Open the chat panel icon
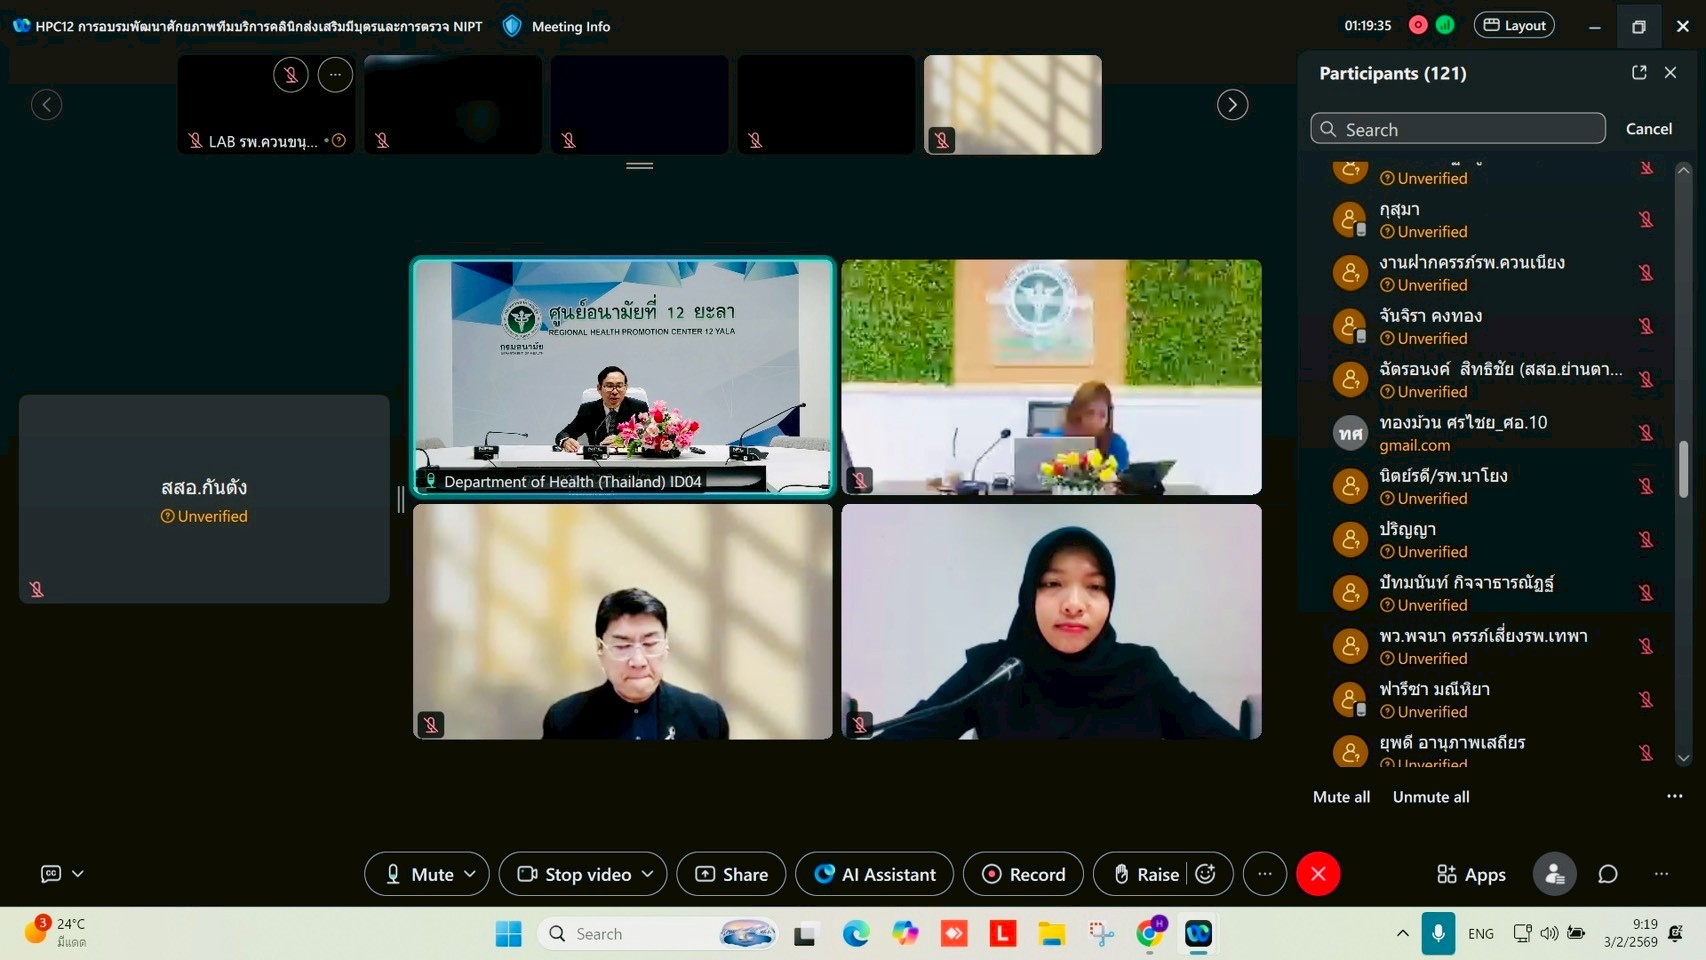The height and width of the screenshot is (960, 1706). 1607,874
